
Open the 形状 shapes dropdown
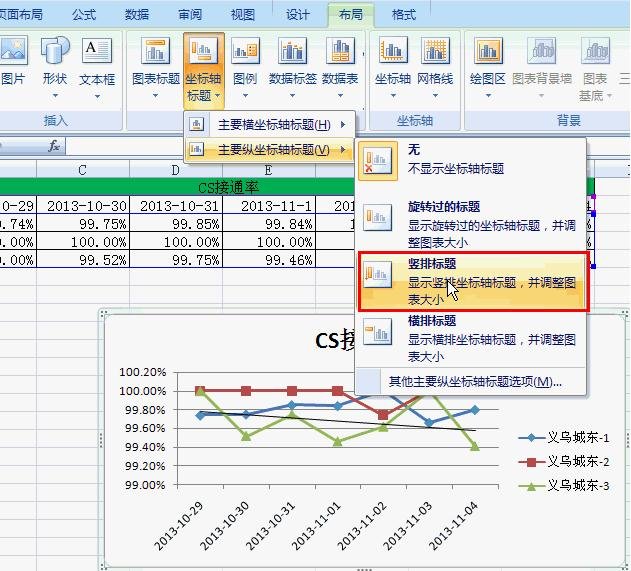(55, 62)
